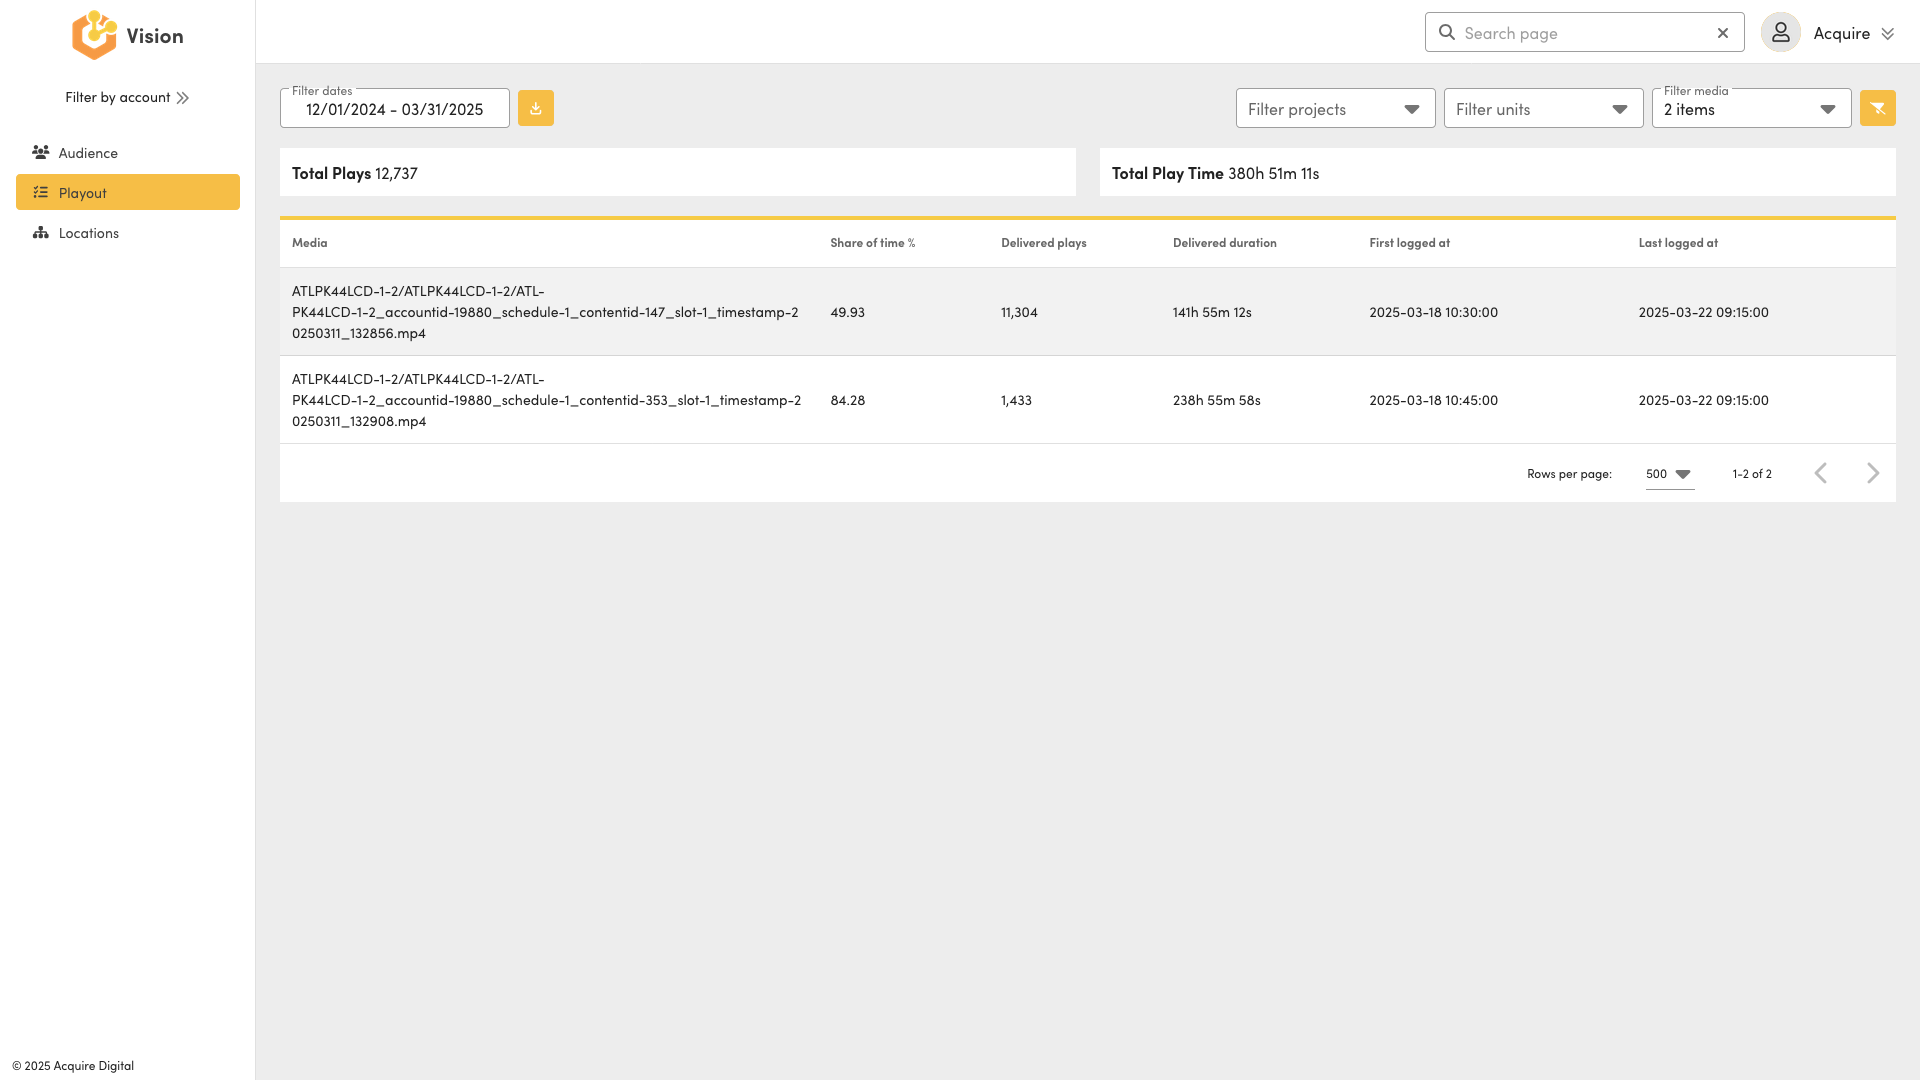Sort by First logged at header
The image size is (1920, 1080).
point(1410,243)
